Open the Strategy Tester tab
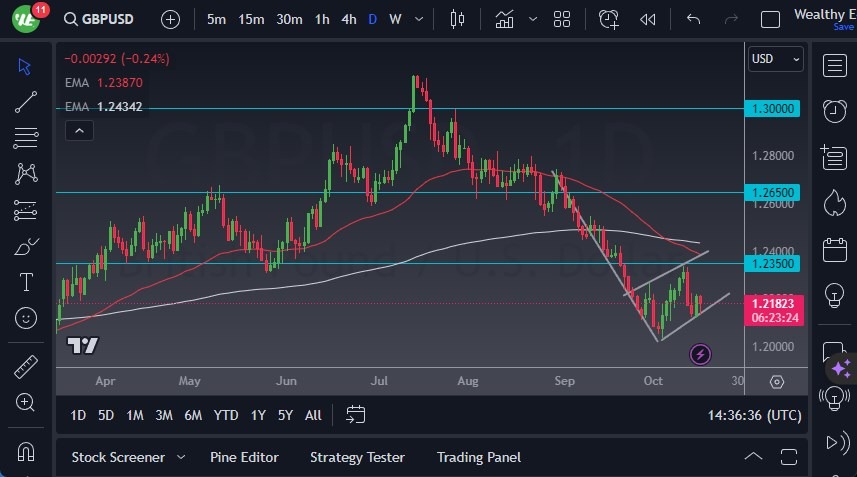Viewport: 857px width, 477px height. [357, 457]
